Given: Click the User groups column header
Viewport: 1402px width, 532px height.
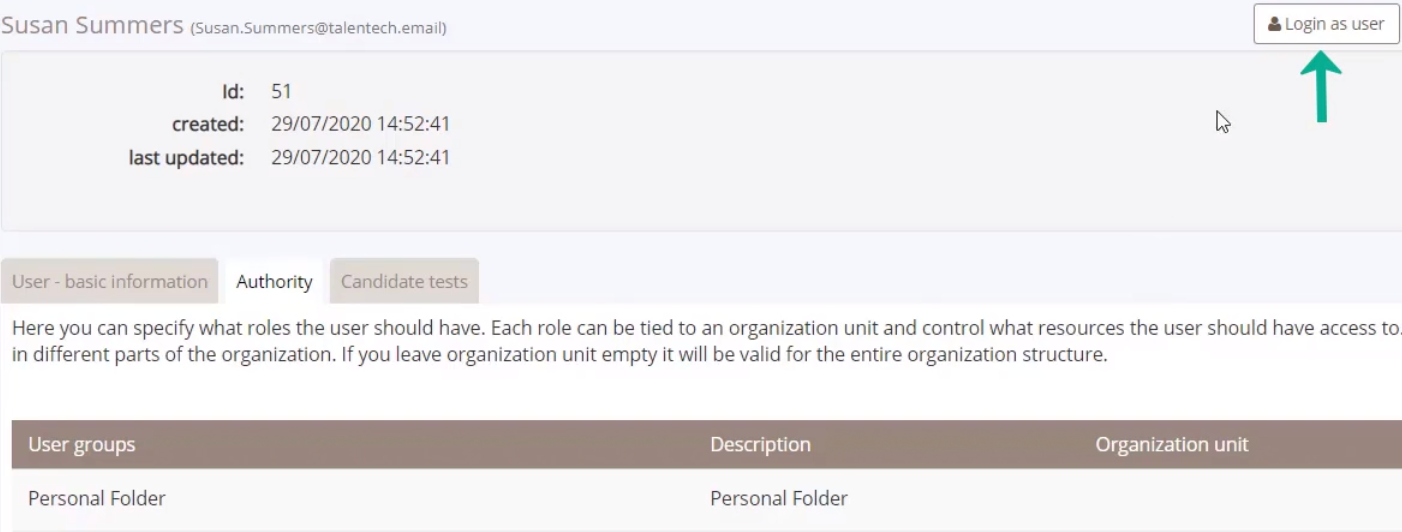Looking at the screenshot, I should [82, 445].
